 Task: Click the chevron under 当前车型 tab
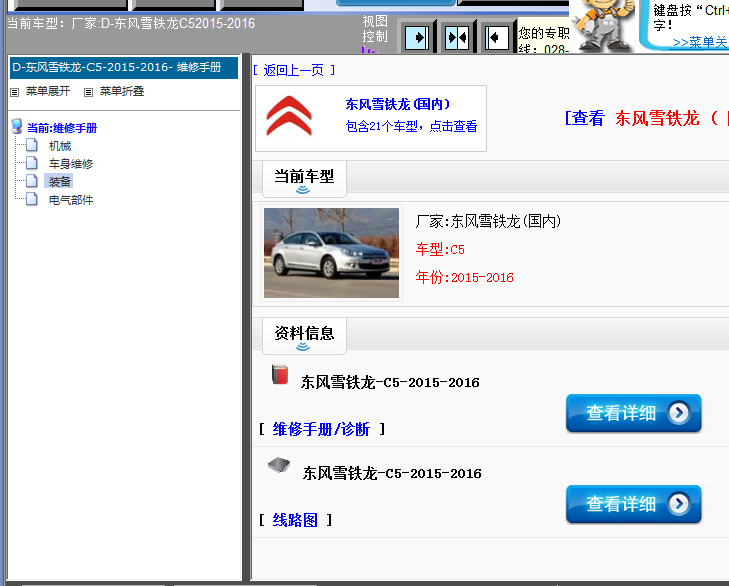coord(303,190)
